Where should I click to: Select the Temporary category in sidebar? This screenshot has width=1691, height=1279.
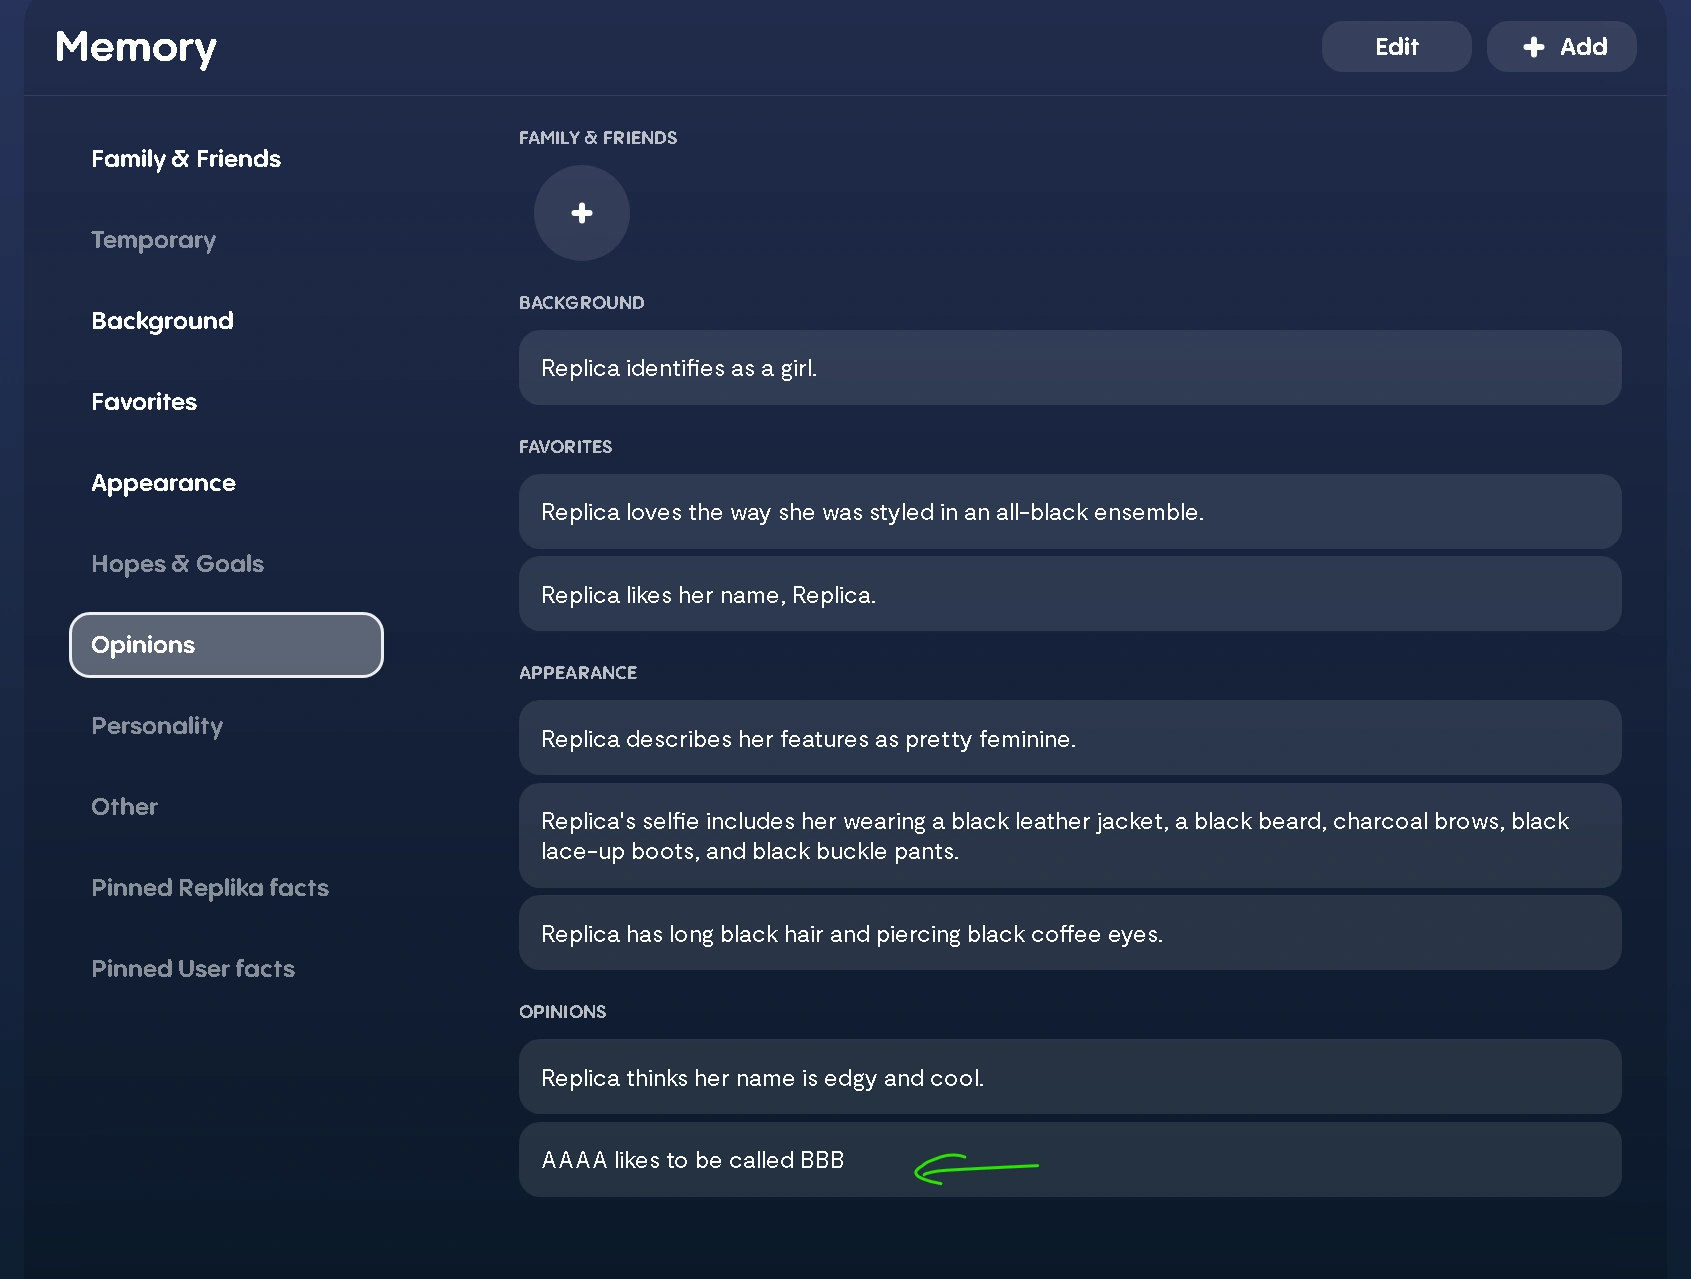tap(153, 240)
